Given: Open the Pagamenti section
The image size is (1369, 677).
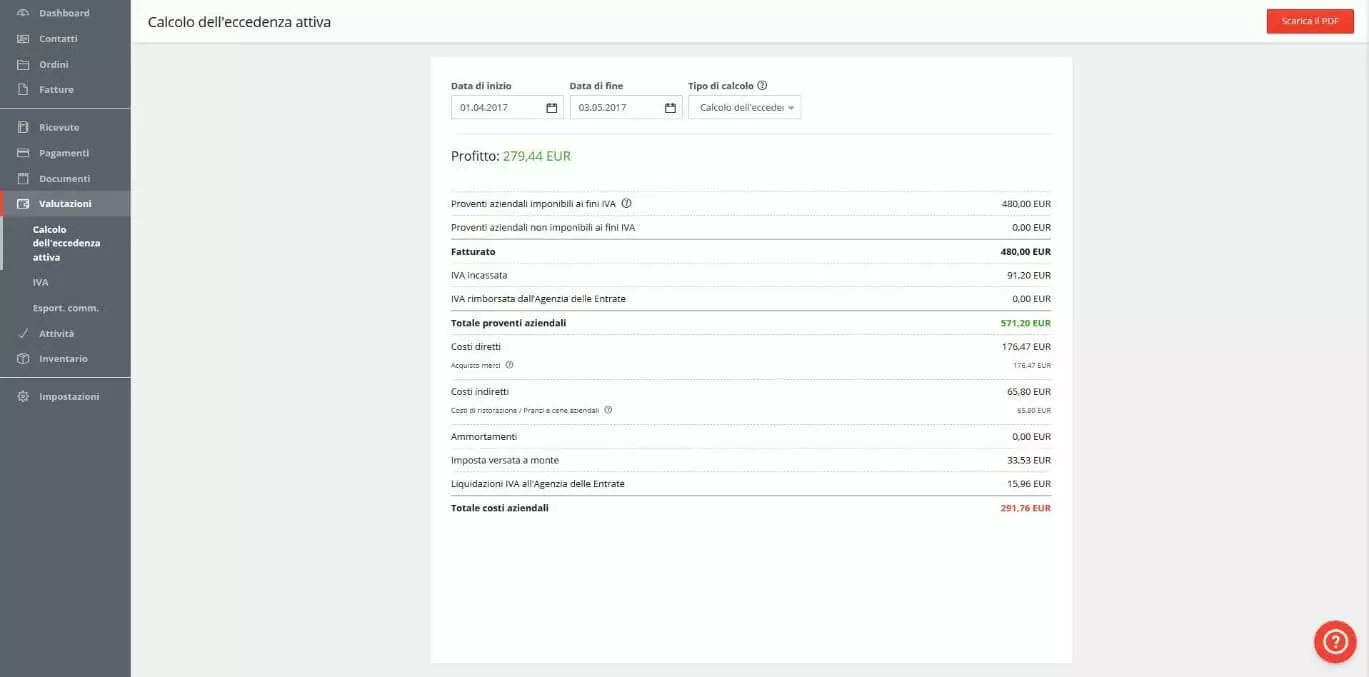Looking at the screenshot, I should [64, 153].
